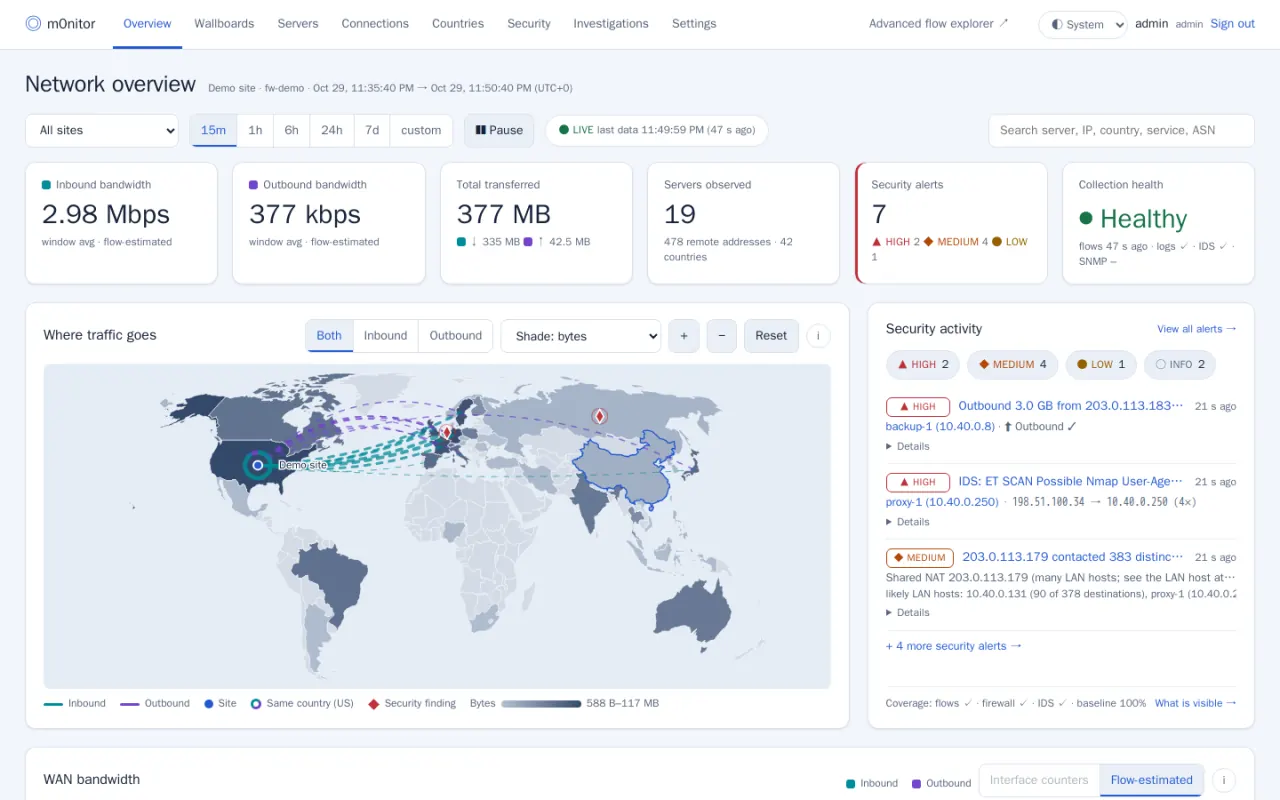Click the Demo site marker on map
The width and height of the screenshot is (1280, 800).
pos(258,465)
